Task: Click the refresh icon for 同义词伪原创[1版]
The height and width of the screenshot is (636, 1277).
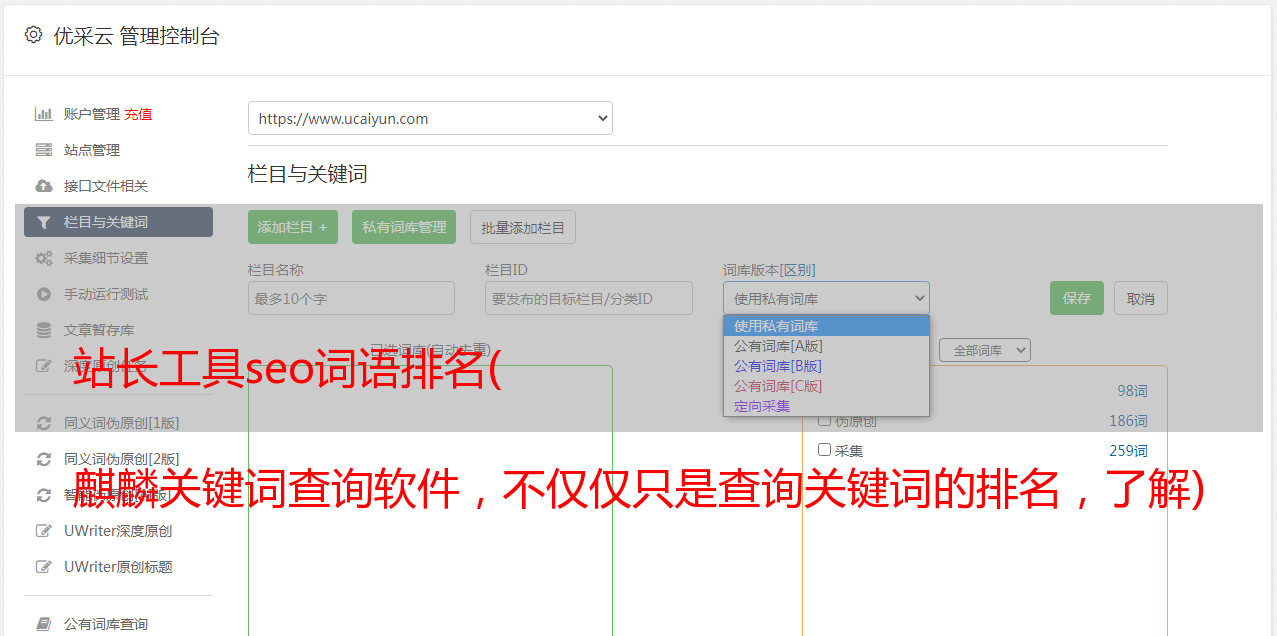Action: pyautogui.click(x=44, y=423)
